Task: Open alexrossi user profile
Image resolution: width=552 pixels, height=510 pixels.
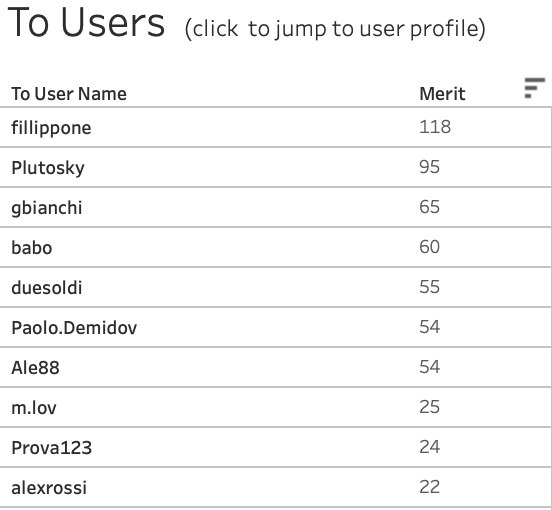Action: tap(49, 488)
